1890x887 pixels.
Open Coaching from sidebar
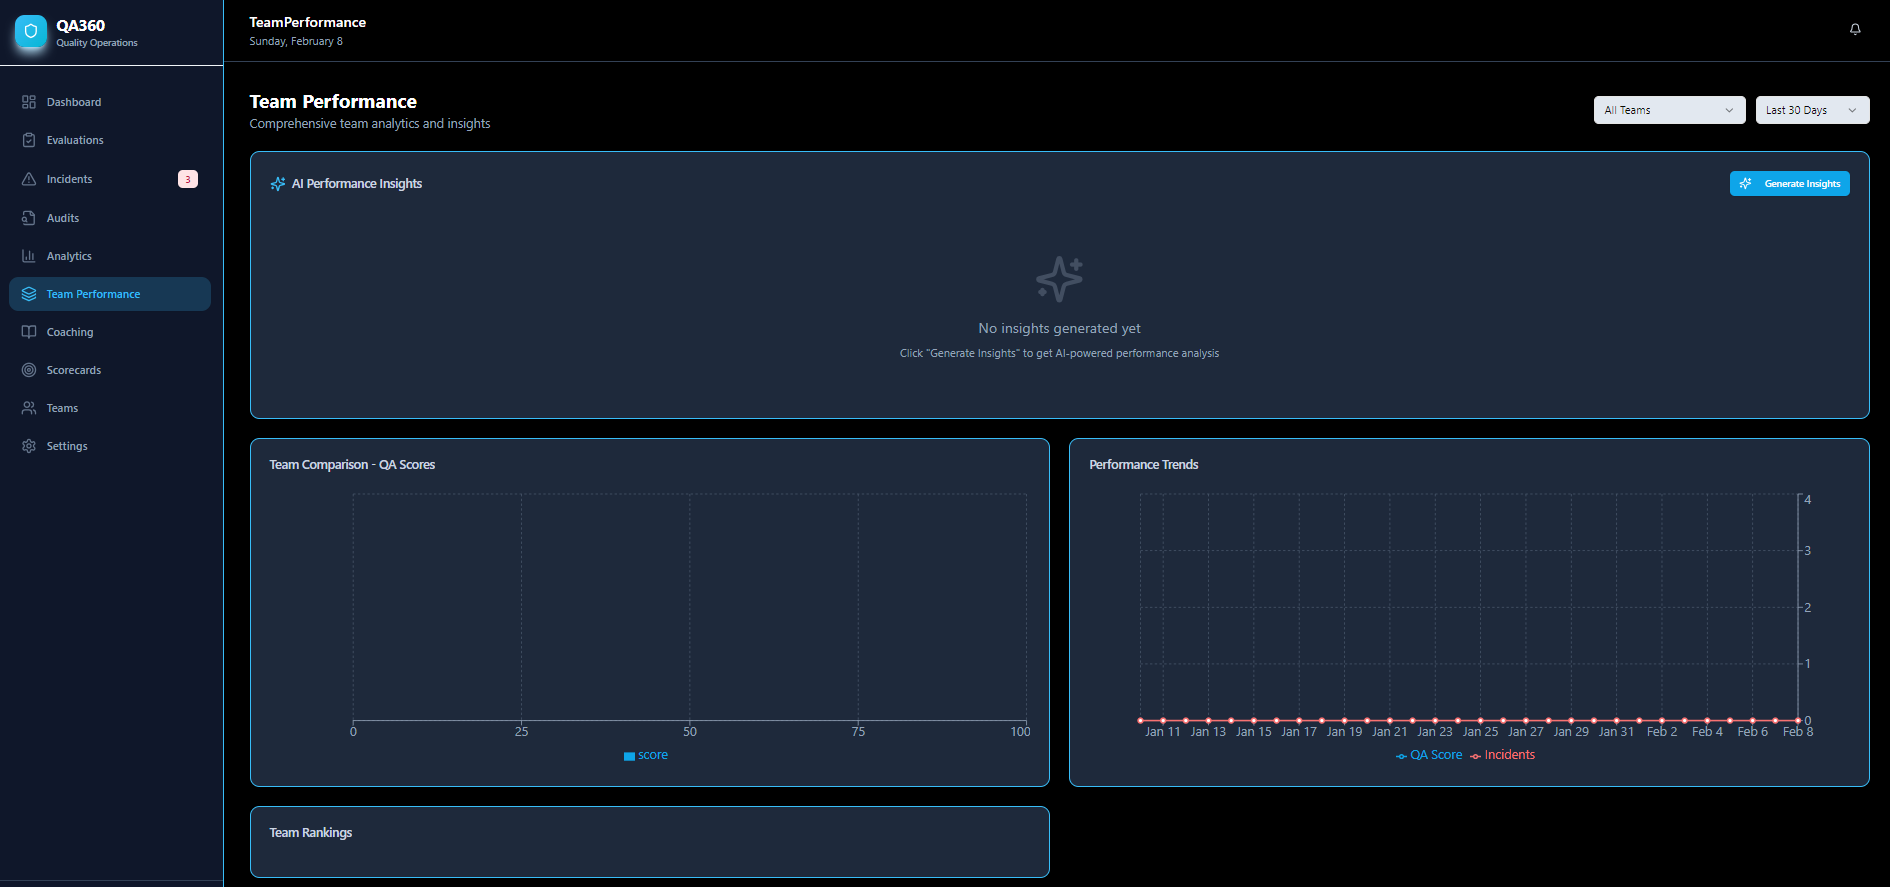(x=110, y=332)
